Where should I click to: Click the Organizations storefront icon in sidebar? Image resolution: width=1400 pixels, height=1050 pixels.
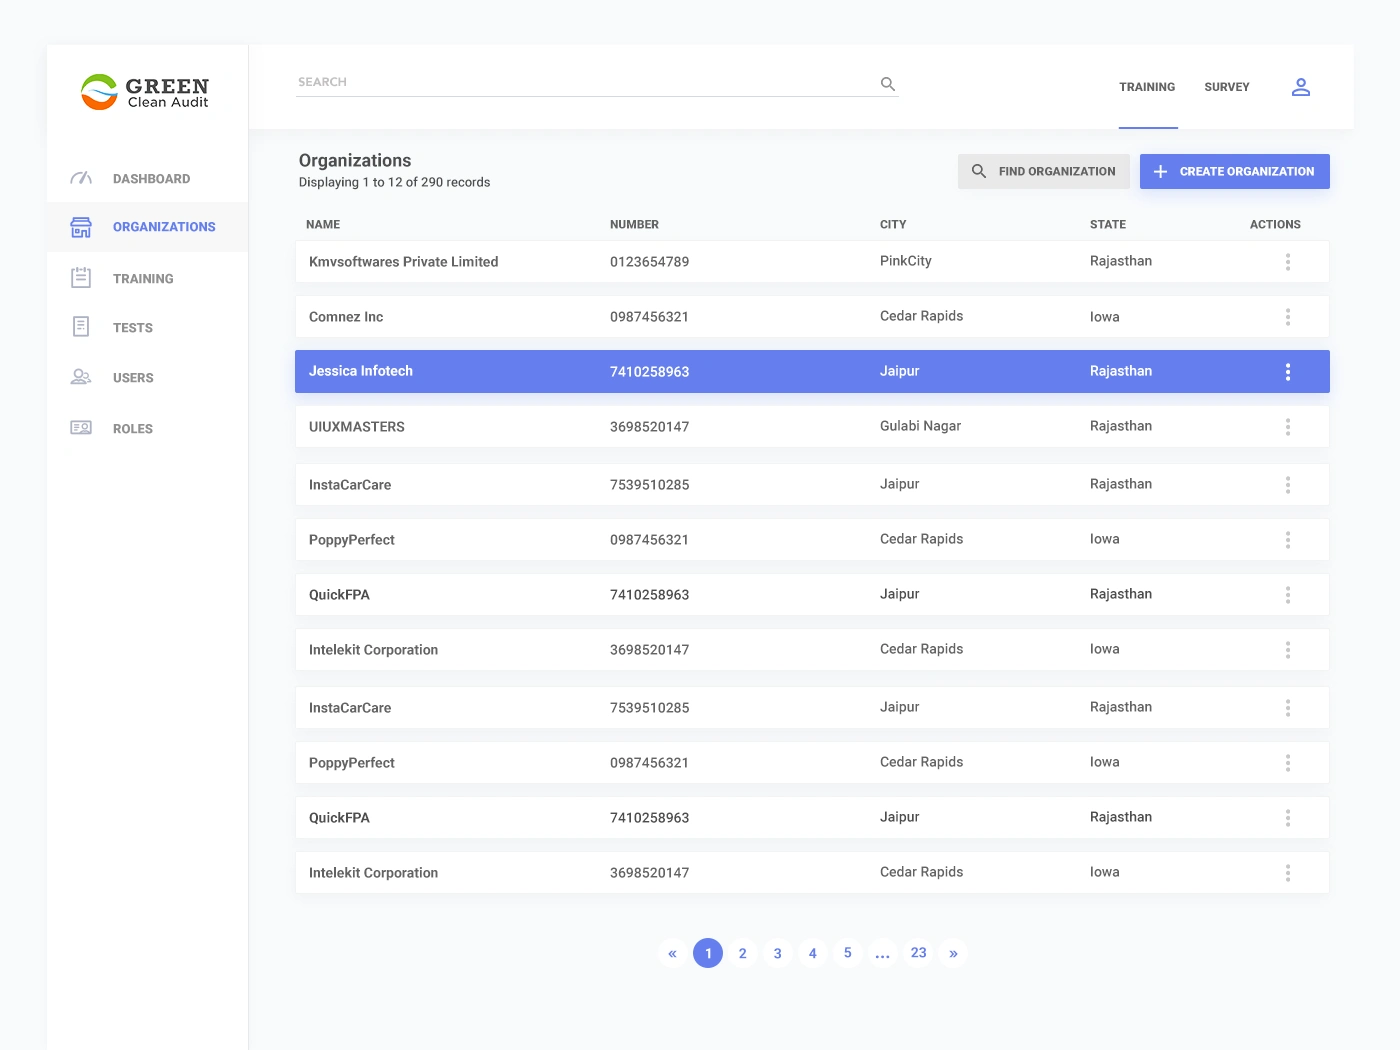pos(81,227)
